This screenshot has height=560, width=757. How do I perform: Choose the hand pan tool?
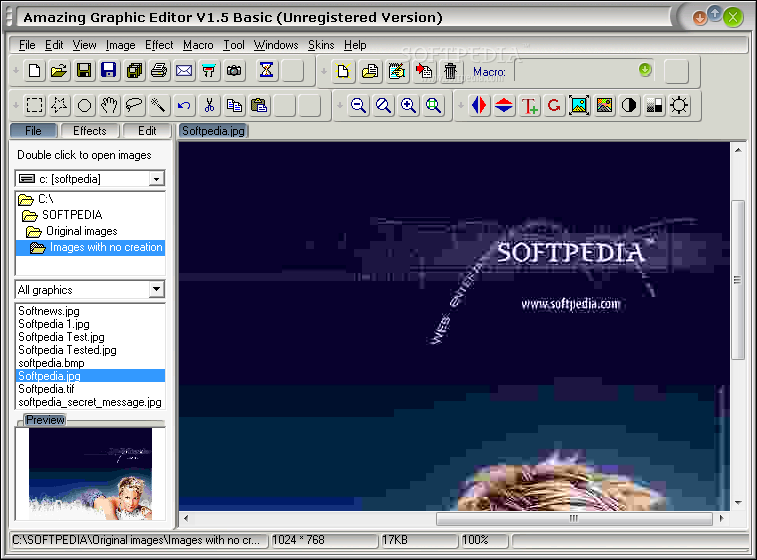109,105
